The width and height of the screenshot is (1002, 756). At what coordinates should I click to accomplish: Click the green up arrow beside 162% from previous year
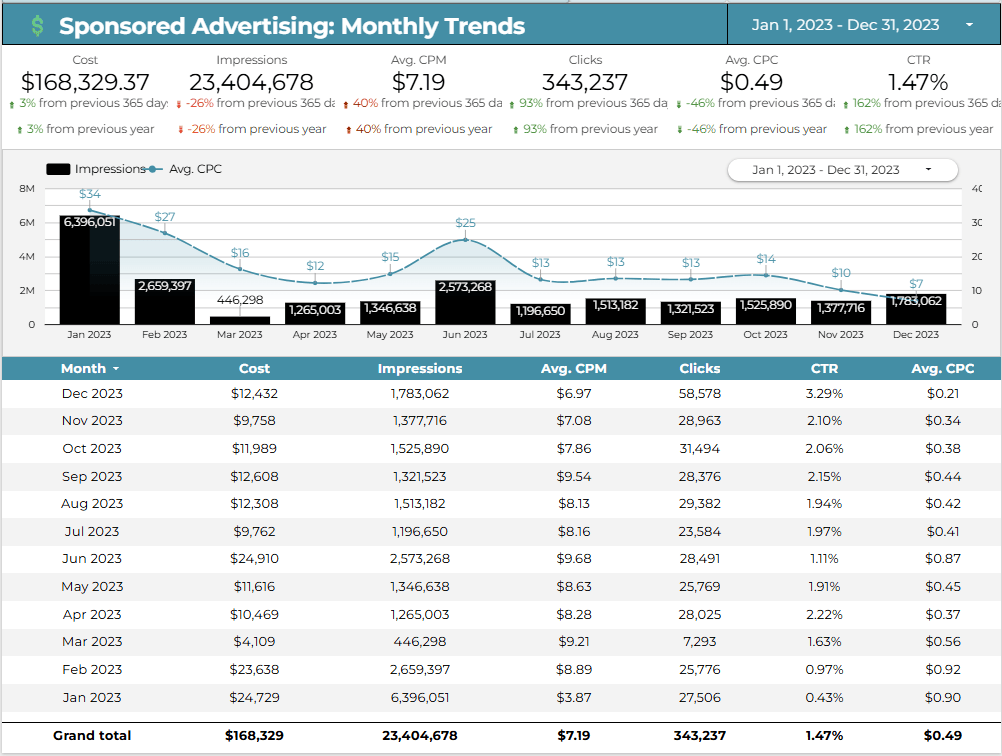pyautogui.click(x=847, y=130)
